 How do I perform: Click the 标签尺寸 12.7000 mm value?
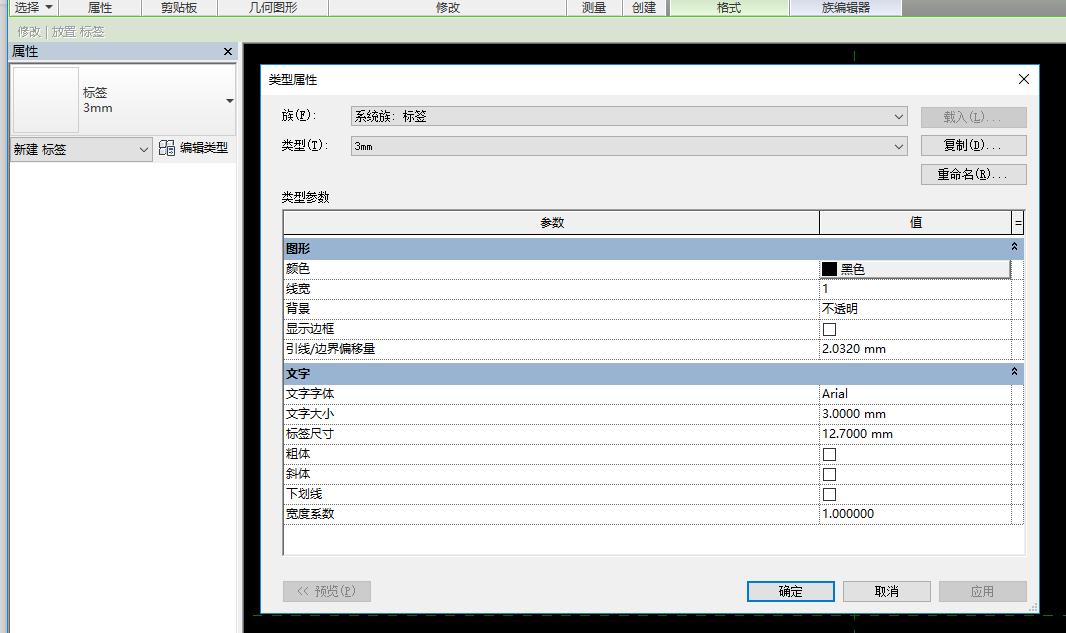pos(915,434)
